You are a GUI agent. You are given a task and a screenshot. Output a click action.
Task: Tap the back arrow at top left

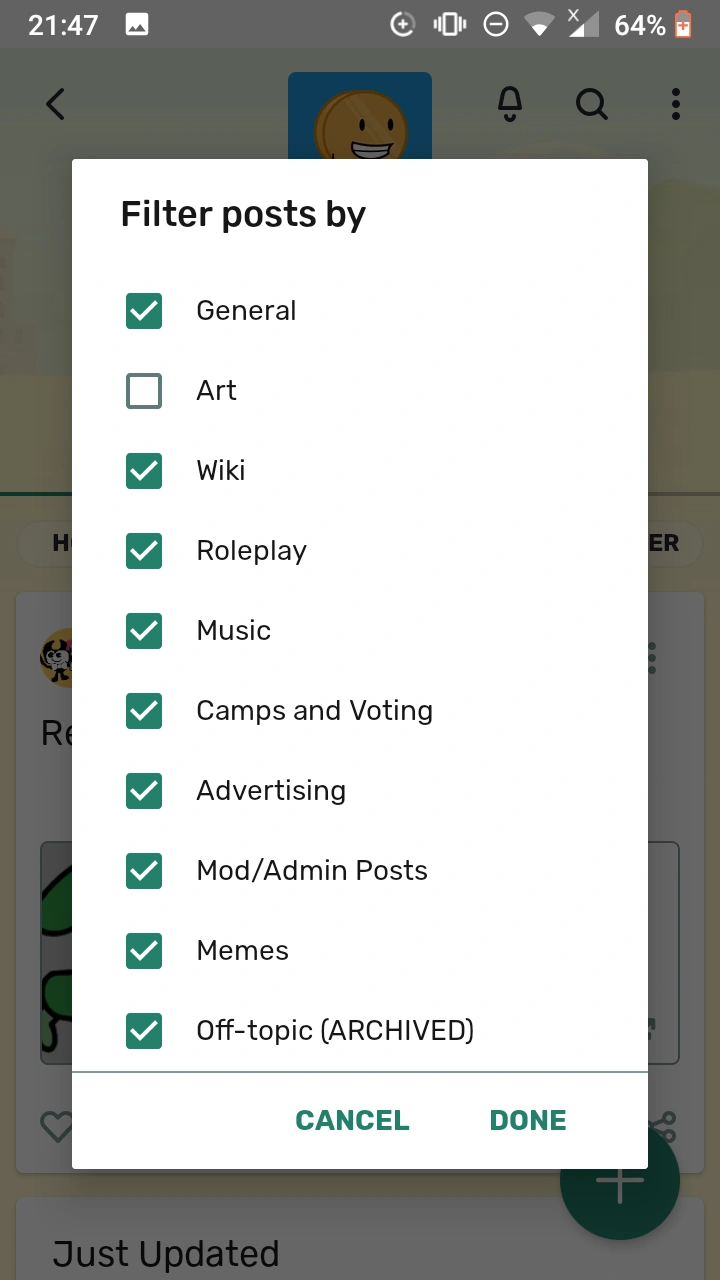tap(55, 103)
